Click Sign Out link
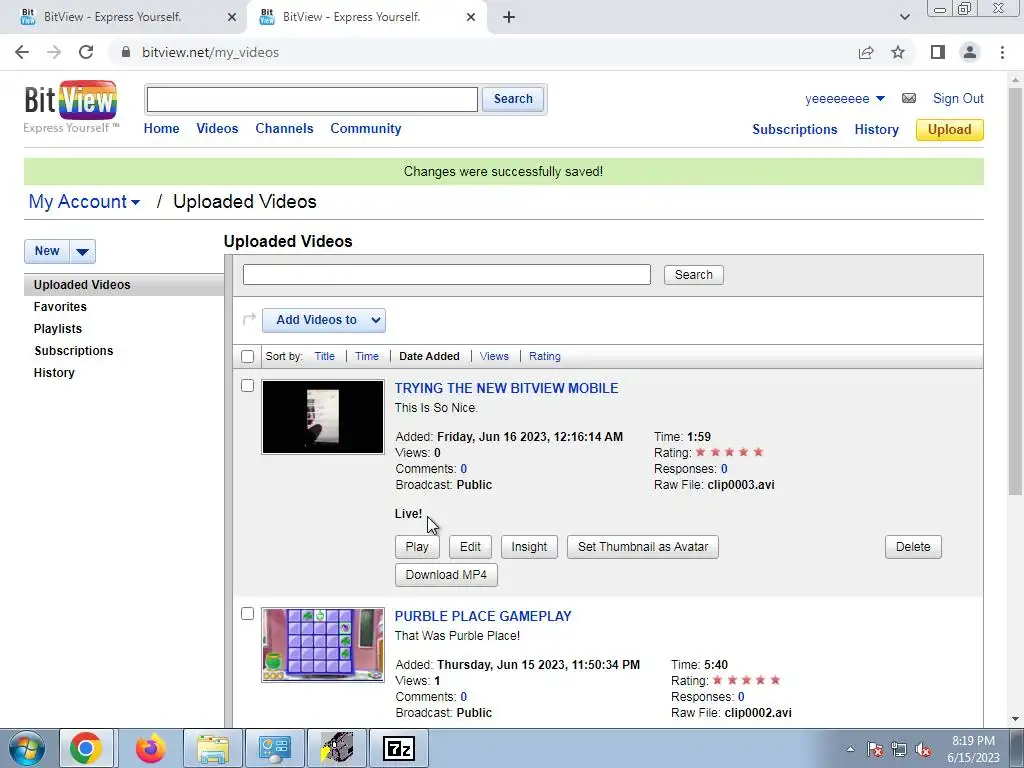This screenshot has height=768, width=1024. click(958, 99)
